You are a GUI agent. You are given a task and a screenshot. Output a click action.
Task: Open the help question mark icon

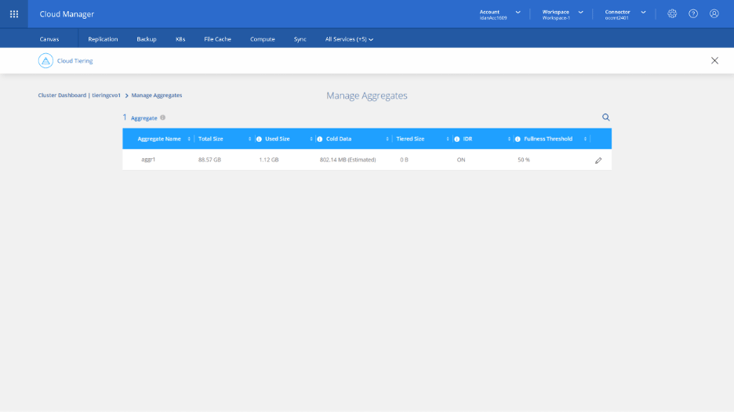tap(693, 14)
